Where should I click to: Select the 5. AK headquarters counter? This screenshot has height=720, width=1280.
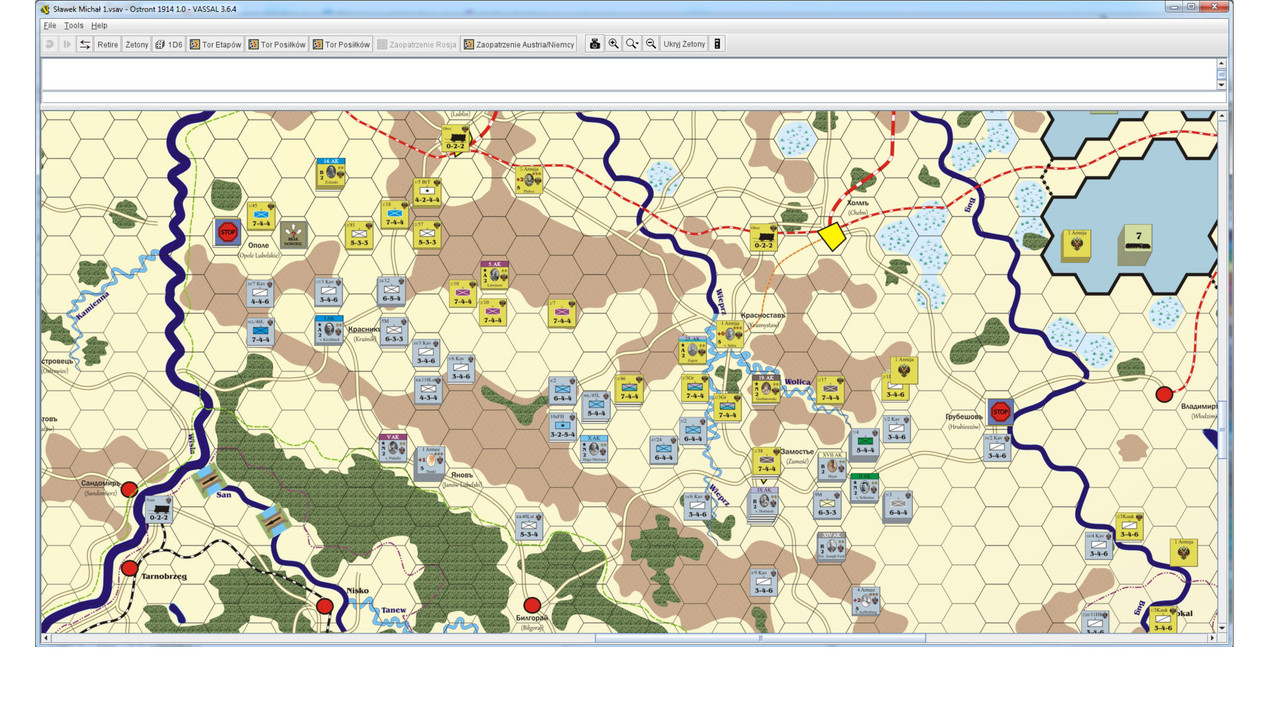tap(494, 275)
